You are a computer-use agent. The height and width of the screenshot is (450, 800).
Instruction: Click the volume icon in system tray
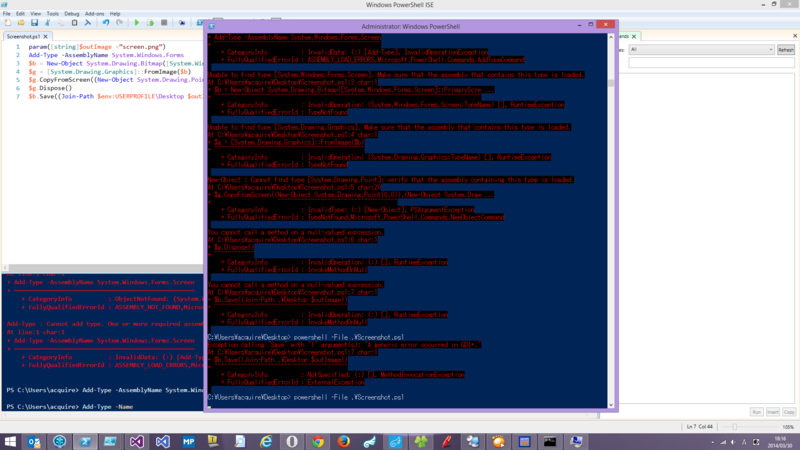[733, 442]
